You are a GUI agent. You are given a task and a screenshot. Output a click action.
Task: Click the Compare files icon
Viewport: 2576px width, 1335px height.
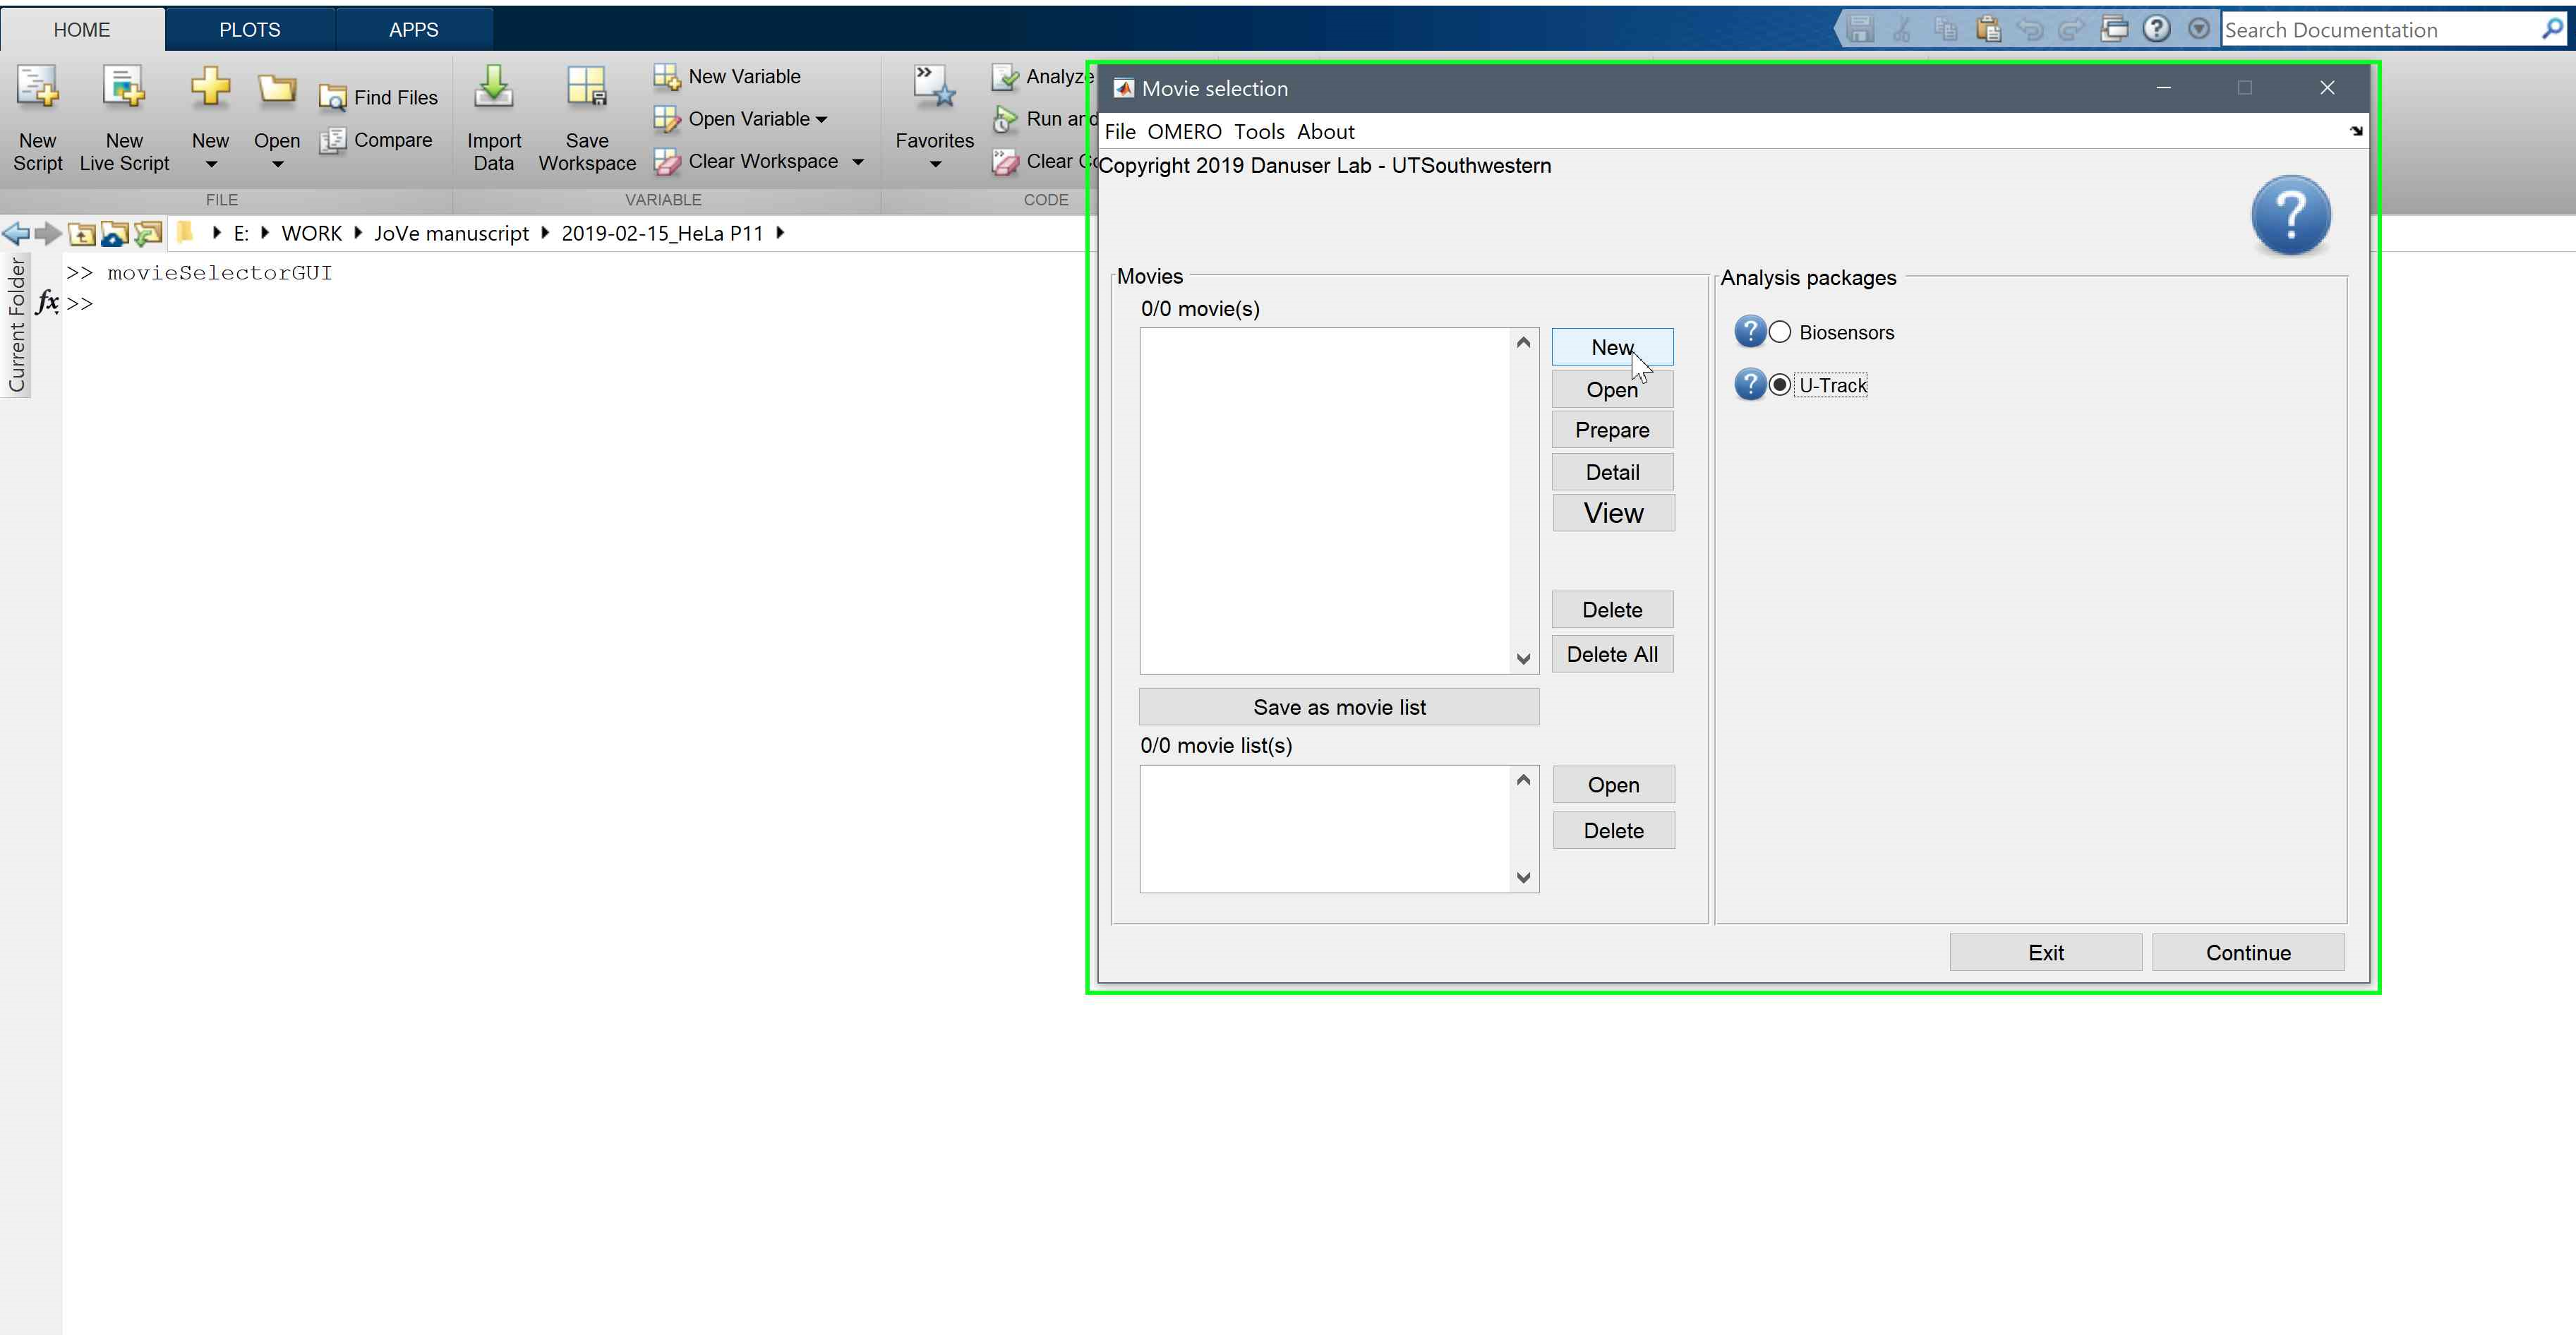click(333, 141)
